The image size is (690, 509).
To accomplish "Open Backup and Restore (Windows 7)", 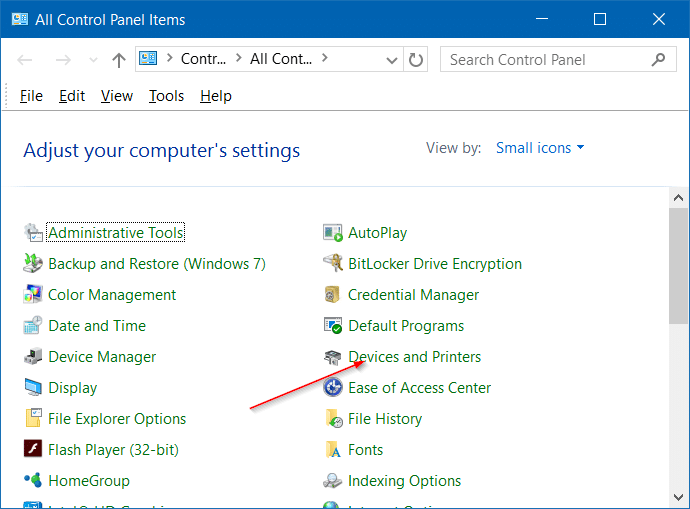I will [157, 264].
